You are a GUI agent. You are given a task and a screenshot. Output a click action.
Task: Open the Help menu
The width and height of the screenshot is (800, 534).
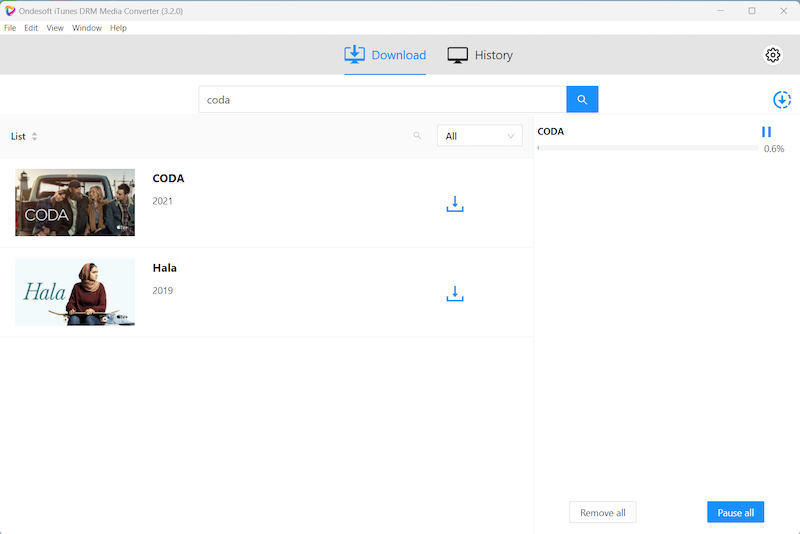tap(118, 28)
